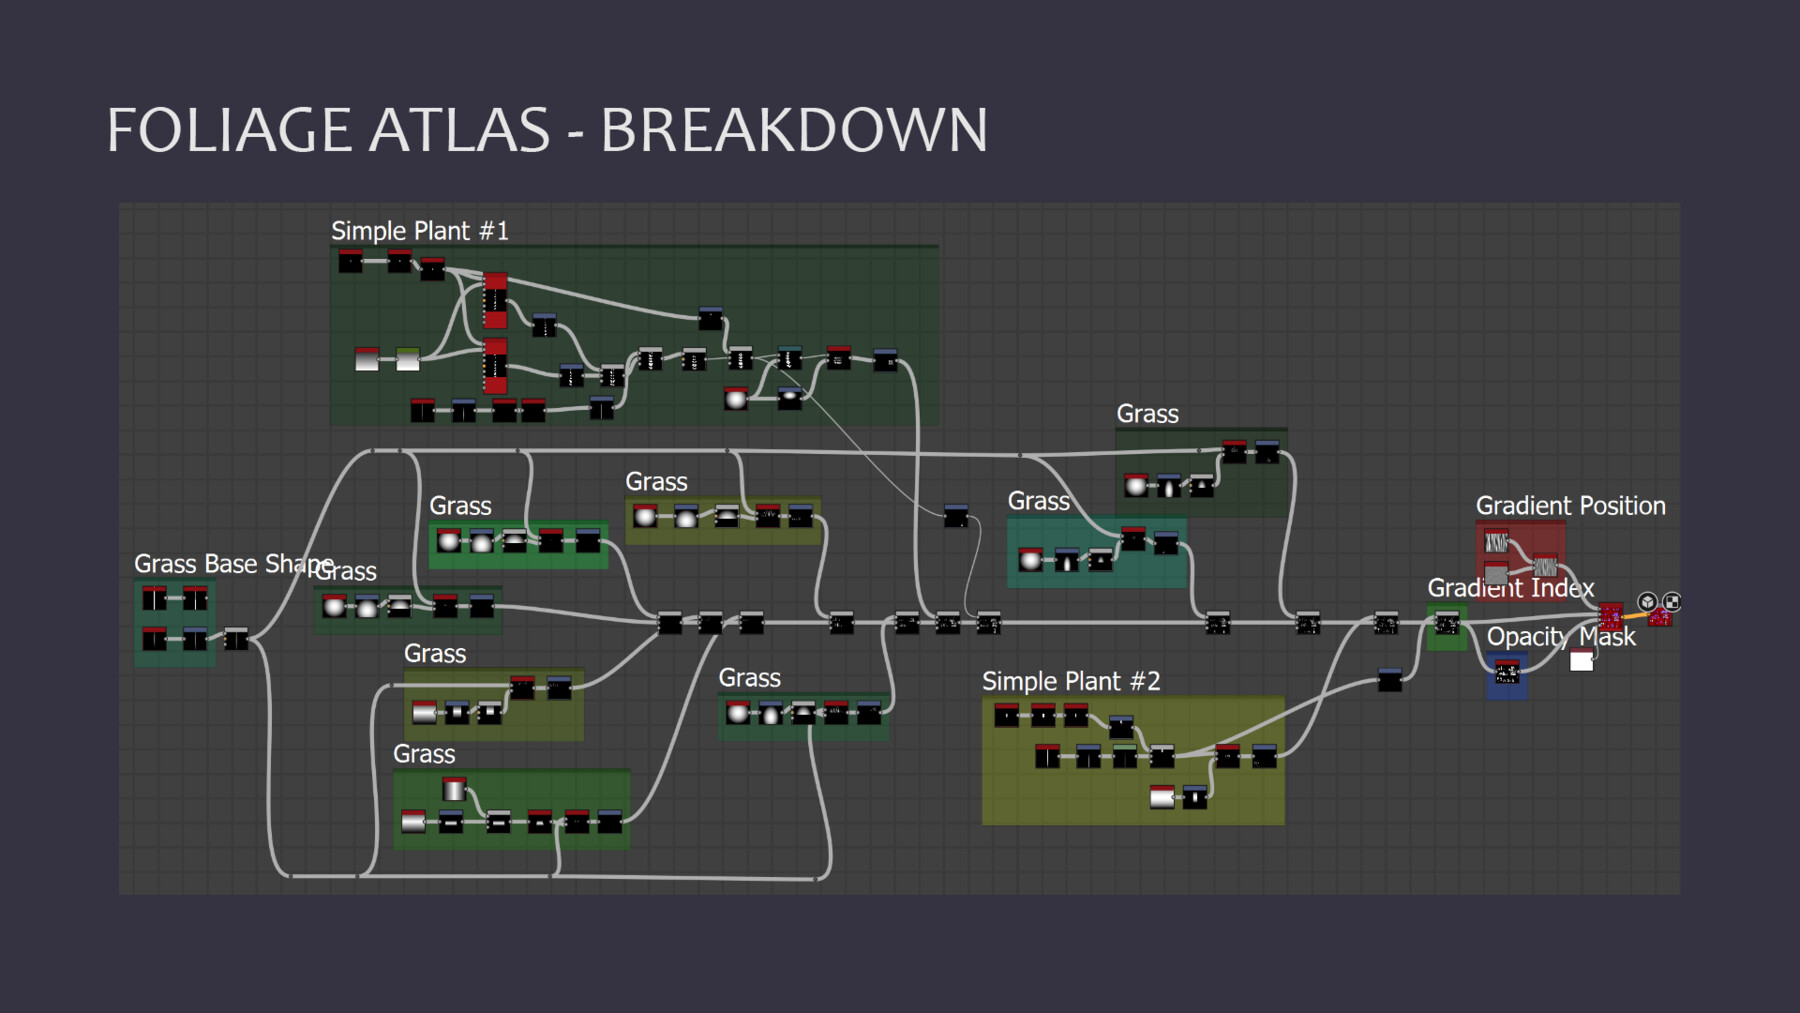
Task: Click the Grass Base Shape frame title
Action: click(x=234, y=564)
